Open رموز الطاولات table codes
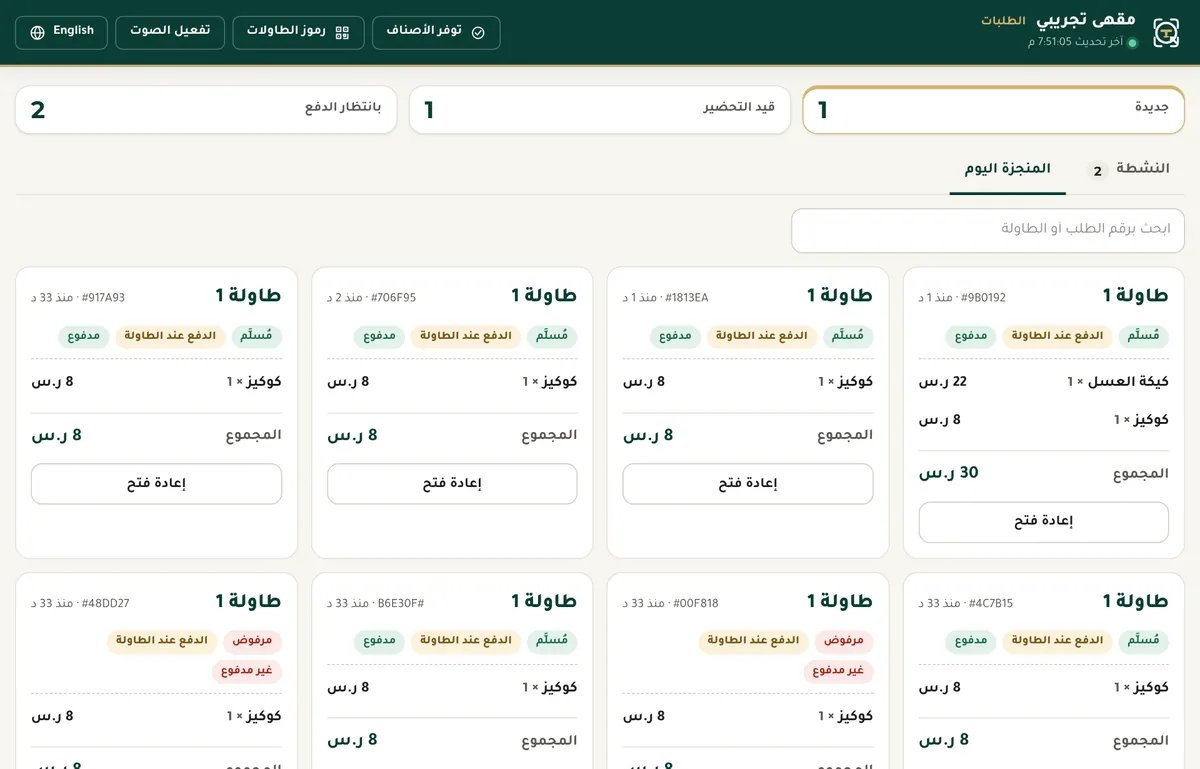The width and height of the screenshot is (1200, 769). point(299,32)
